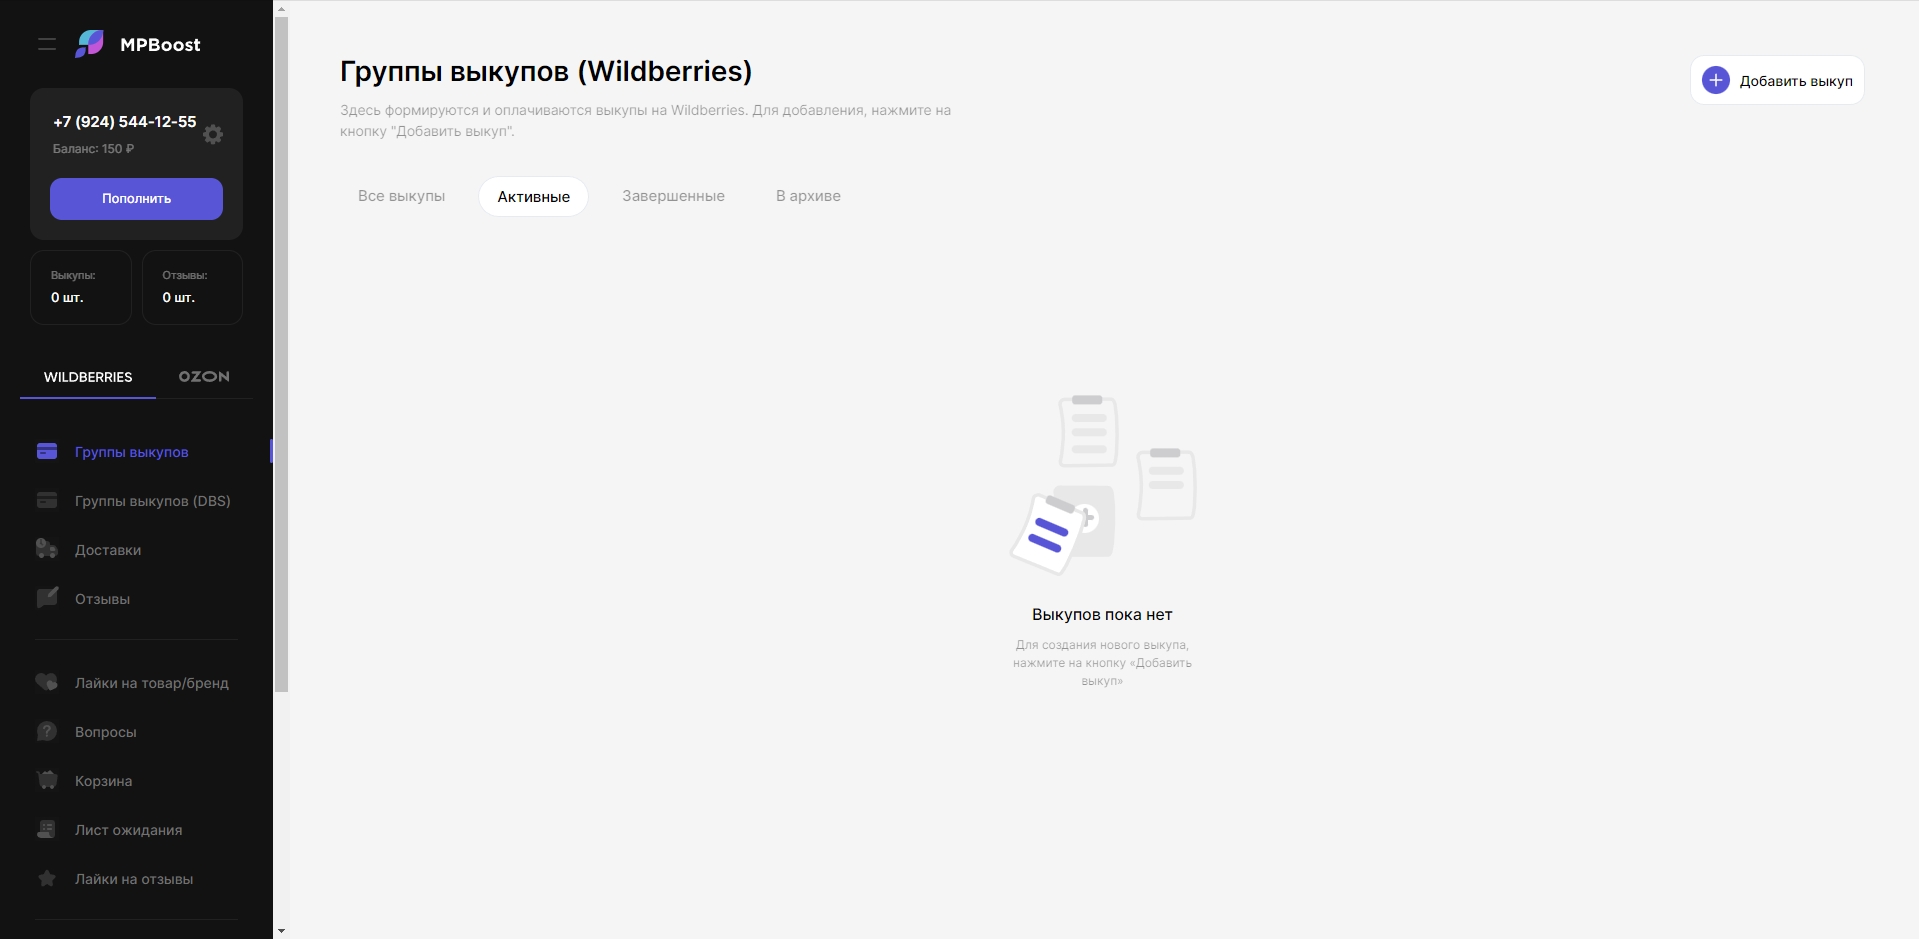Go to Отзывы section

[x=103, y=599]
